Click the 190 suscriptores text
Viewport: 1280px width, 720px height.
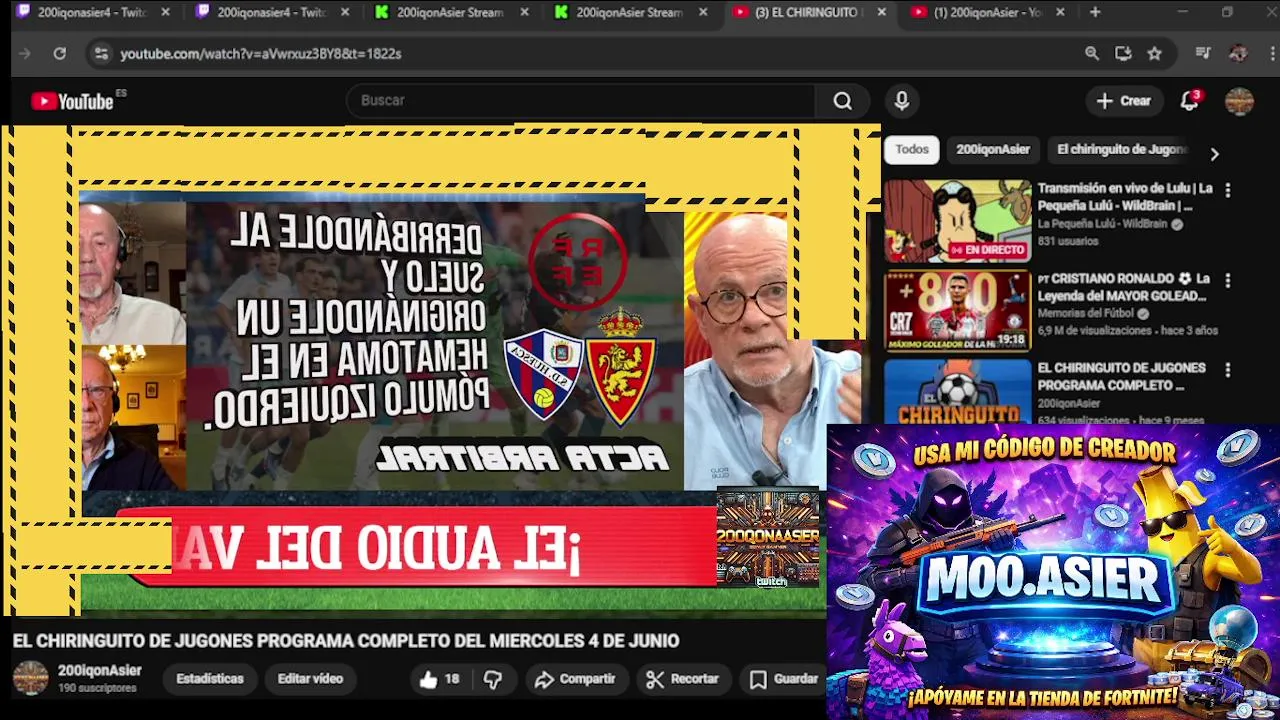point(97,688)
